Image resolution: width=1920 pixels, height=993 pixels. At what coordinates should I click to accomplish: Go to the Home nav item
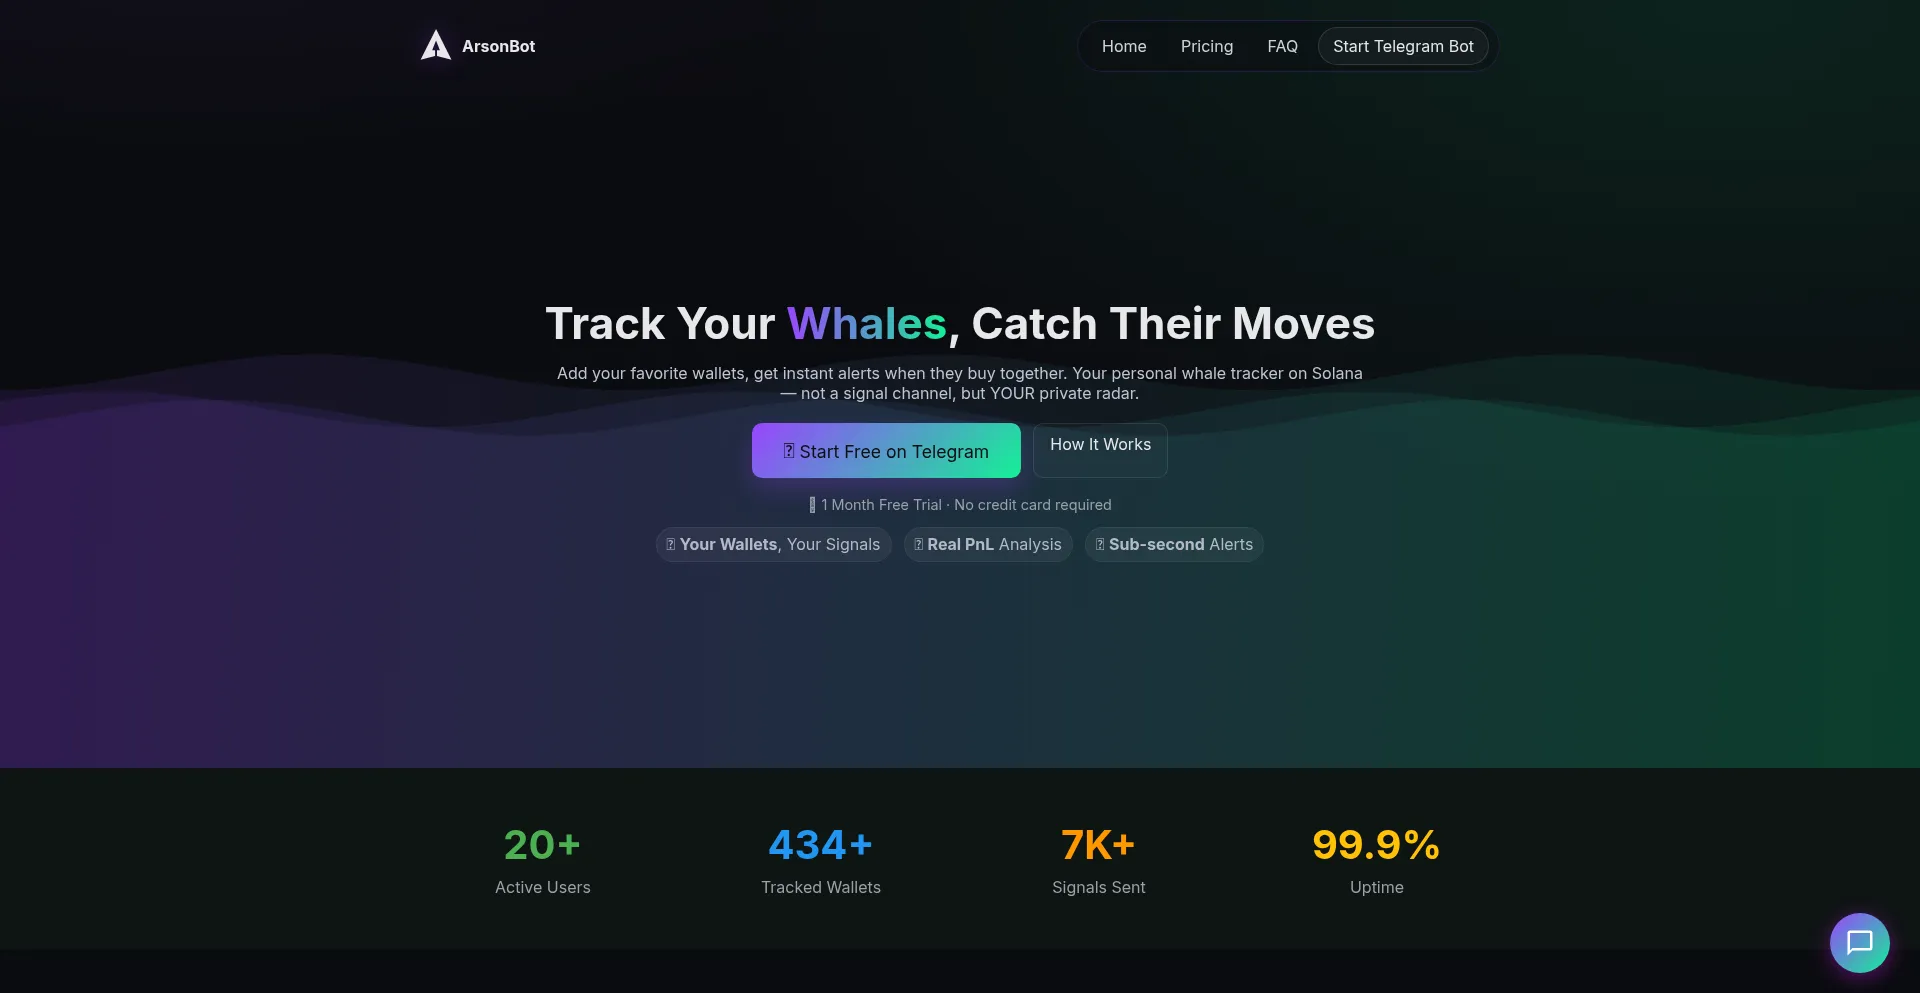coord(1124,46)
